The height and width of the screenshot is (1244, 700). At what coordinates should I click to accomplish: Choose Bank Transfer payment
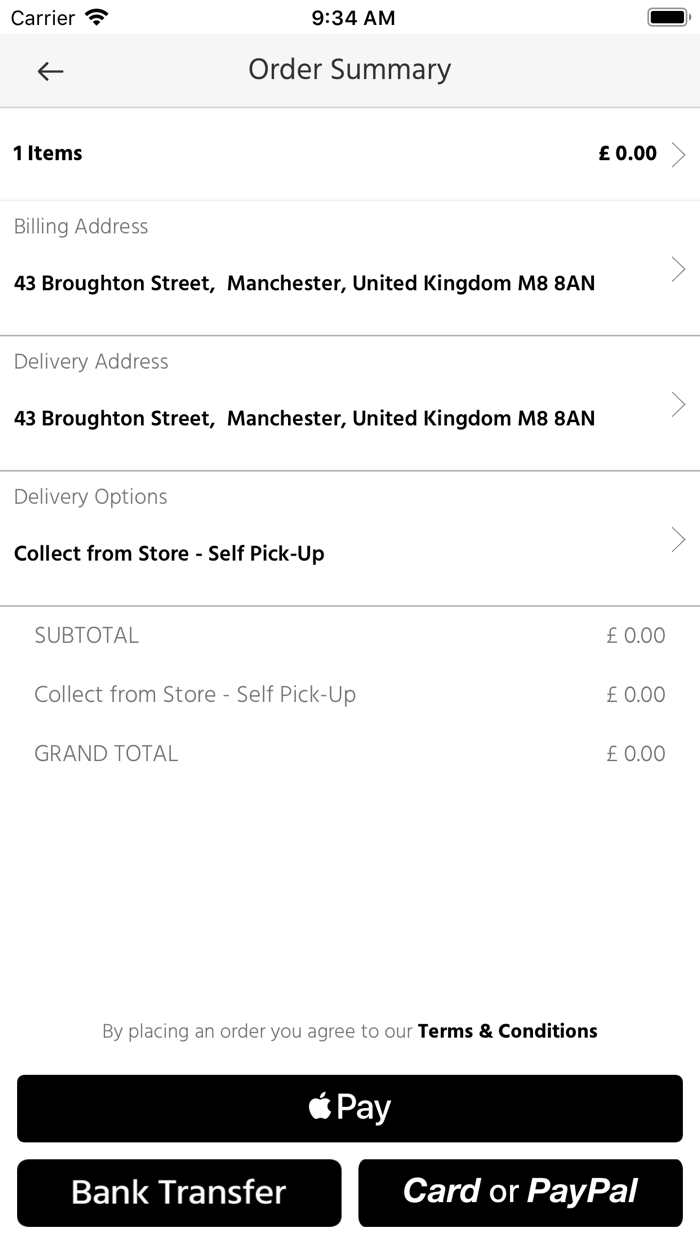coord(179,1192)
